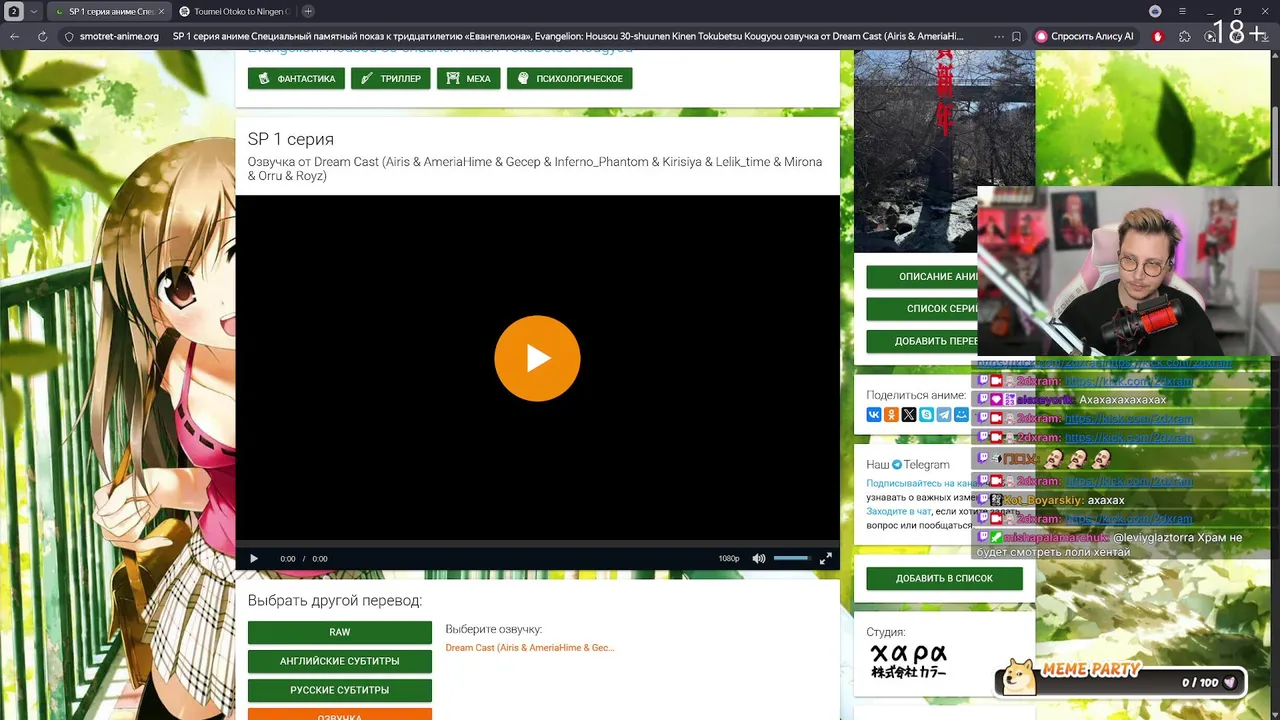Bookmark the page with the bookmark icon

click(1016, 36)
